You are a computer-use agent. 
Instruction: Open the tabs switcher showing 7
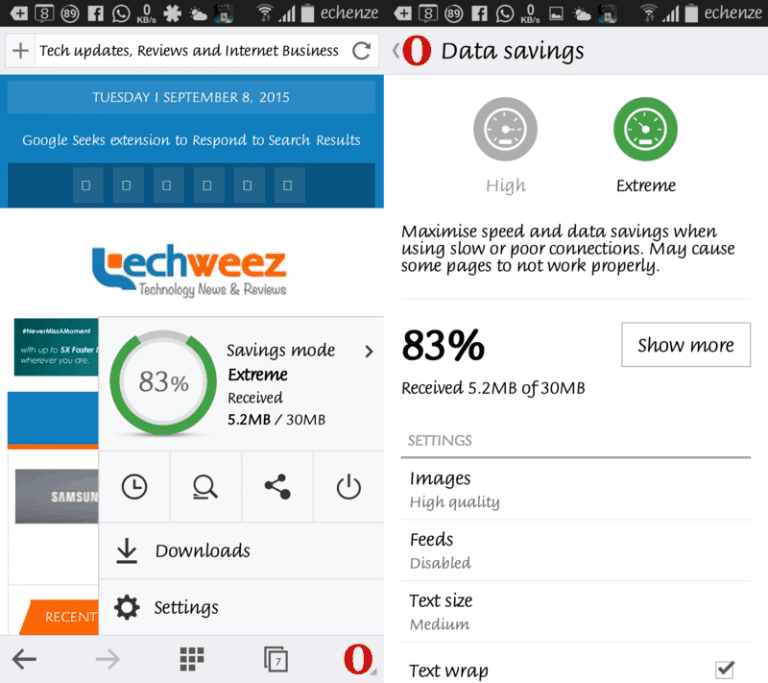[x=276, y=659]
